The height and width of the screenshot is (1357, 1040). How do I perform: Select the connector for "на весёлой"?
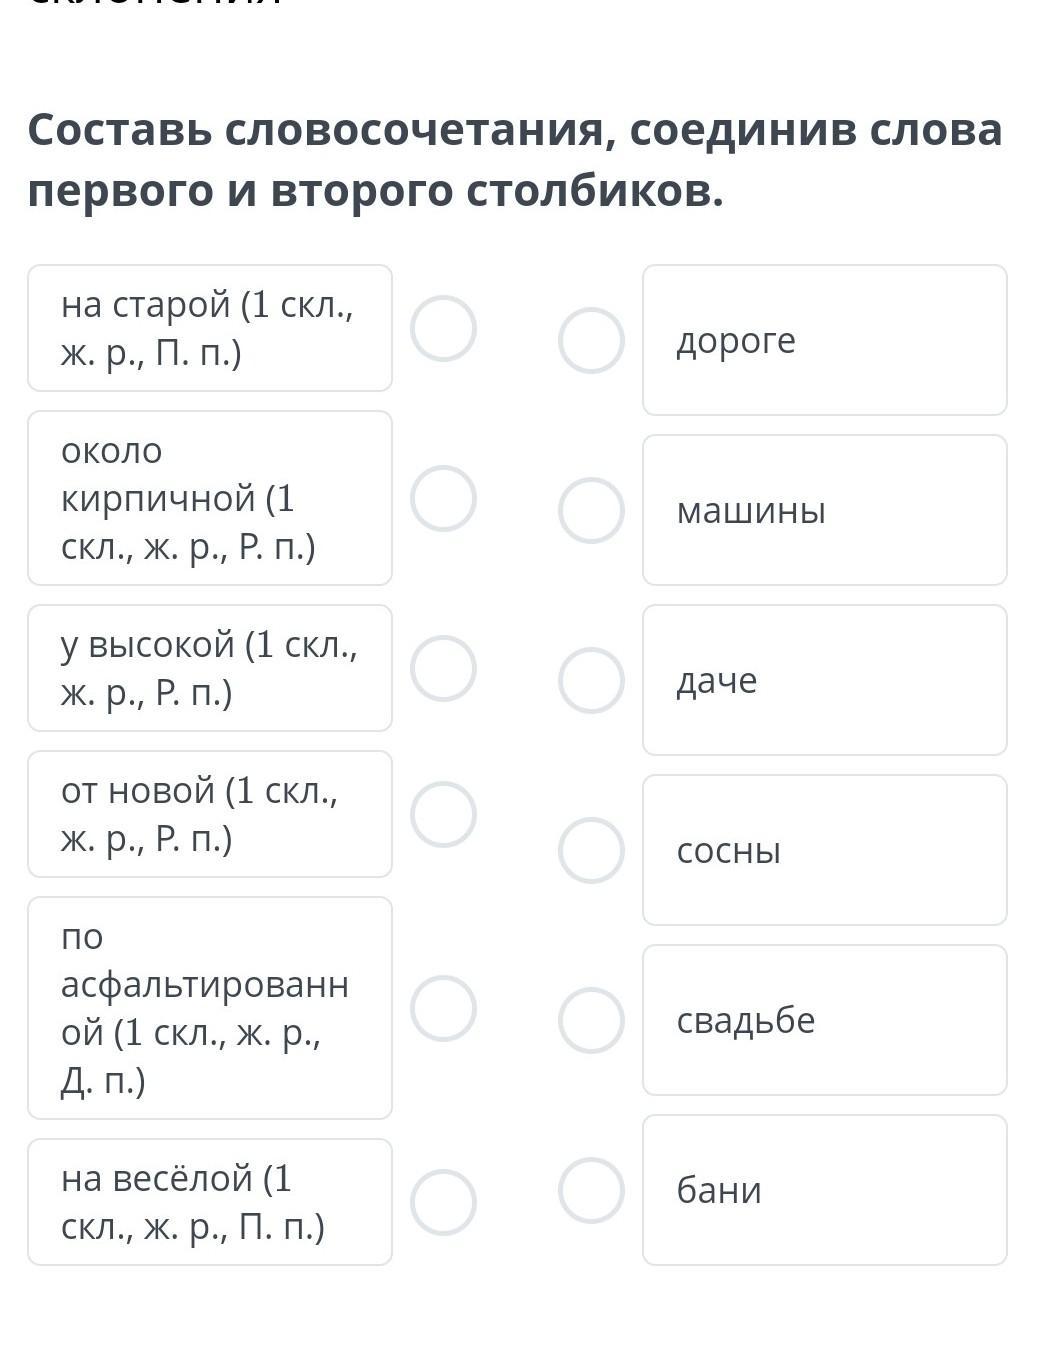[x=443, y=1202]
